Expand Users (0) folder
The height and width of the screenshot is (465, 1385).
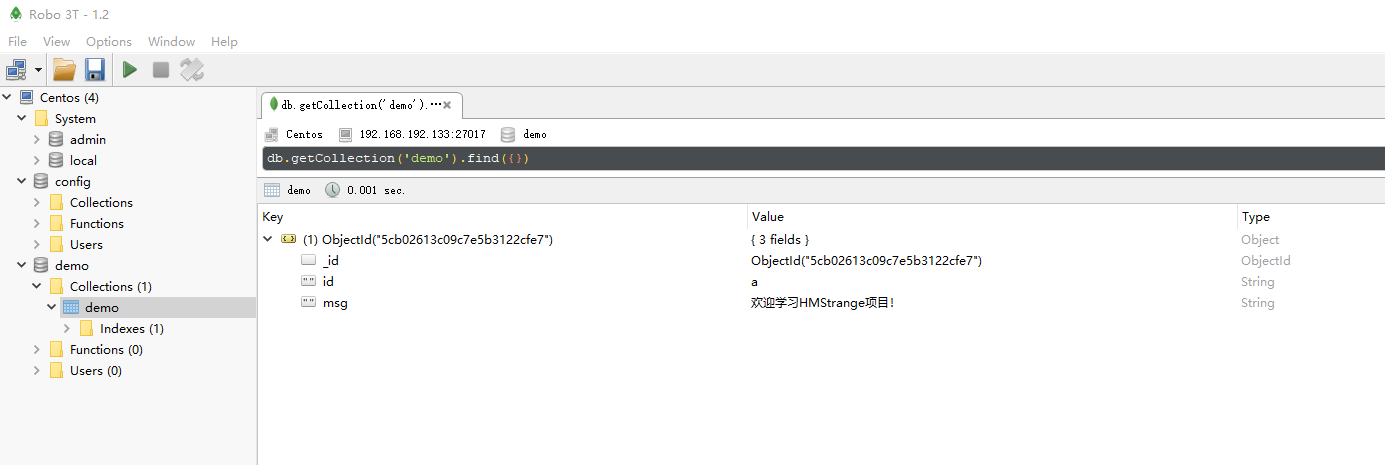(37, 370)
